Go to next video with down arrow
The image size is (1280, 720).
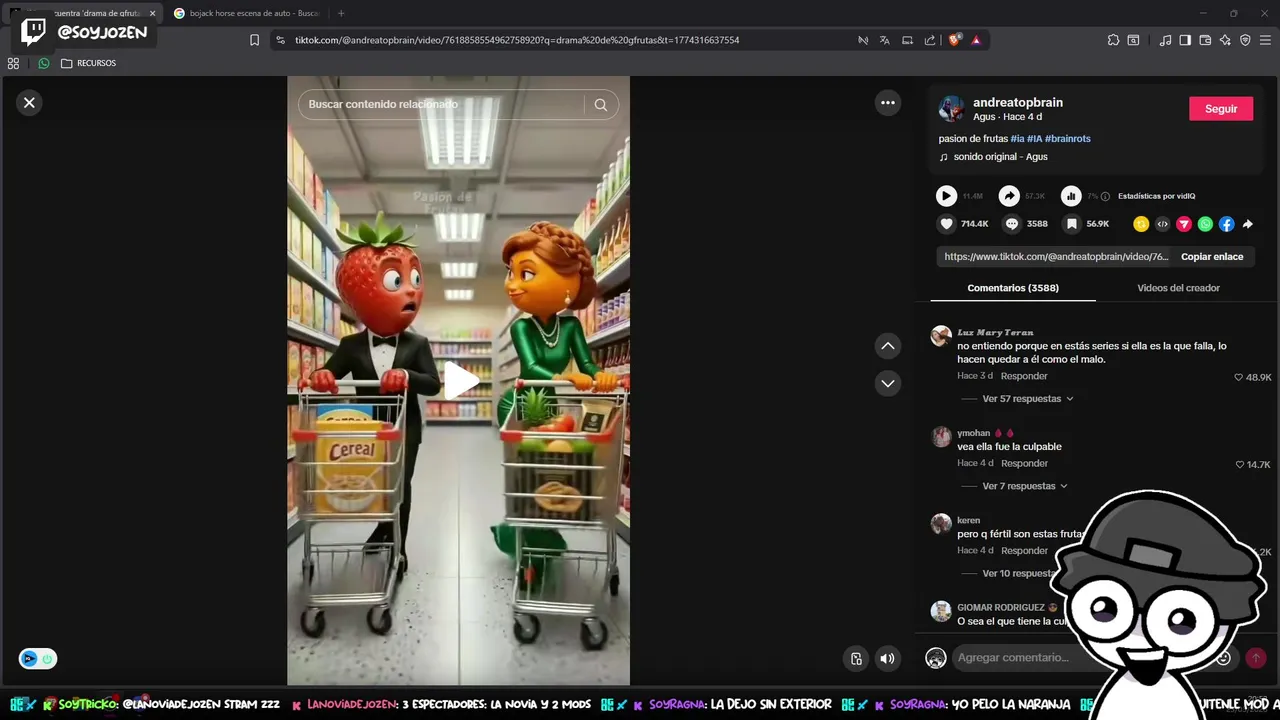(887, 383)
